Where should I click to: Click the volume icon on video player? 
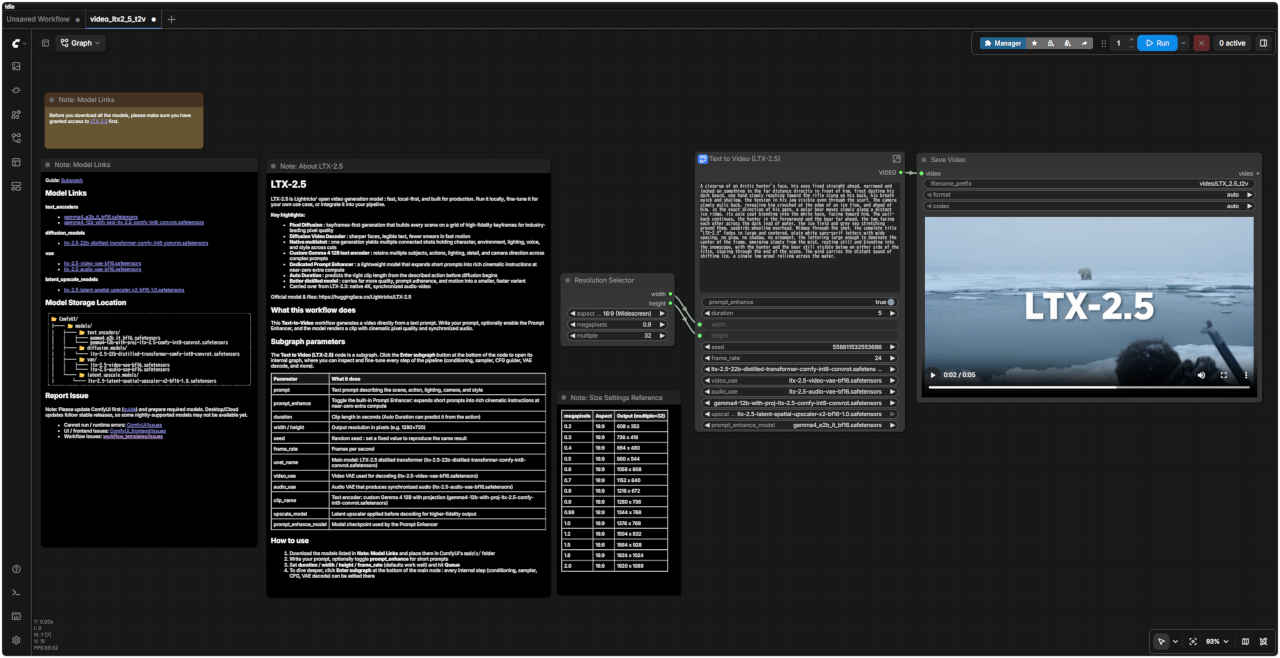coord(1202,375)
